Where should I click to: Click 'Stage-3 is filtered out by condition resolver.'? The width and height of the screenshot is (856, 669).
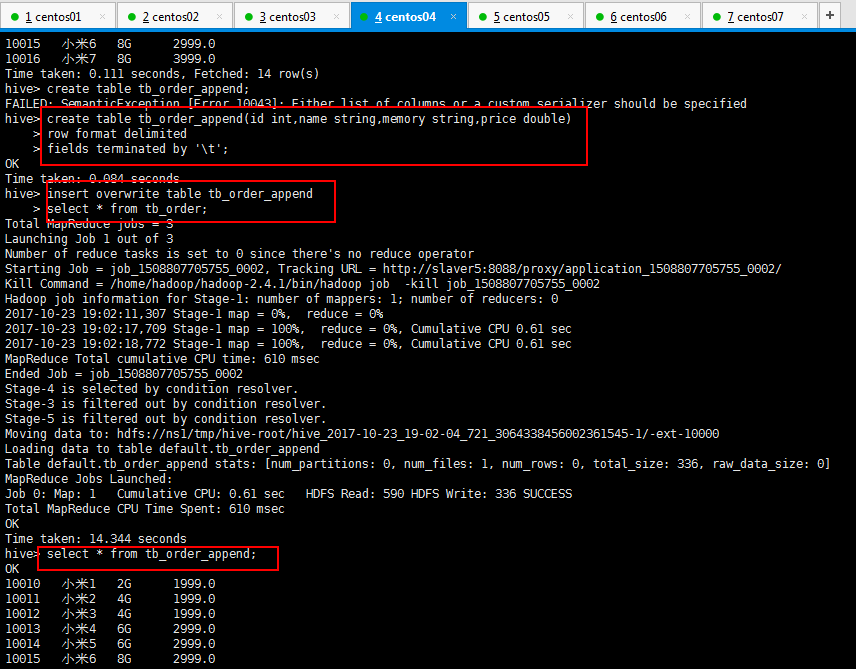(165, 404)
